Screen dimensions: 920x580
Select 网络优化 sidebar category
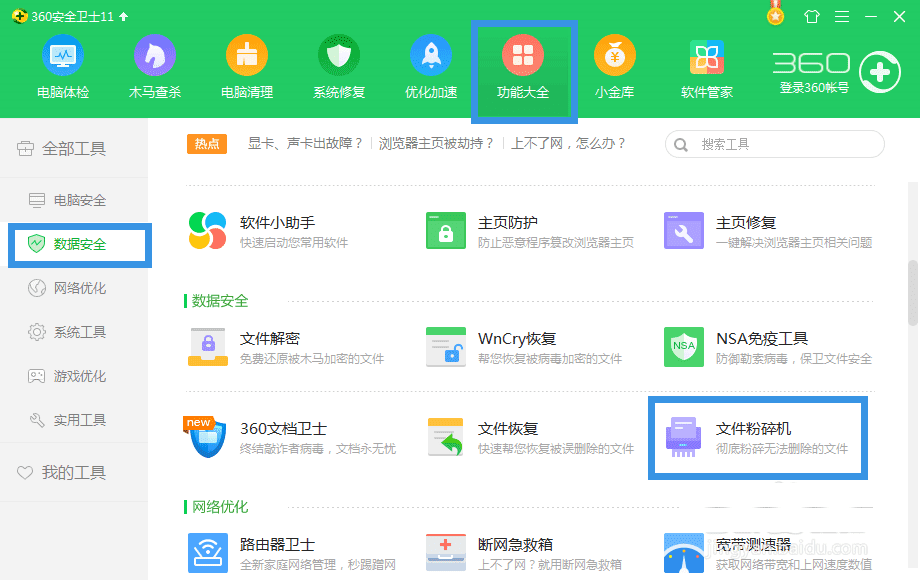point(73,288)
